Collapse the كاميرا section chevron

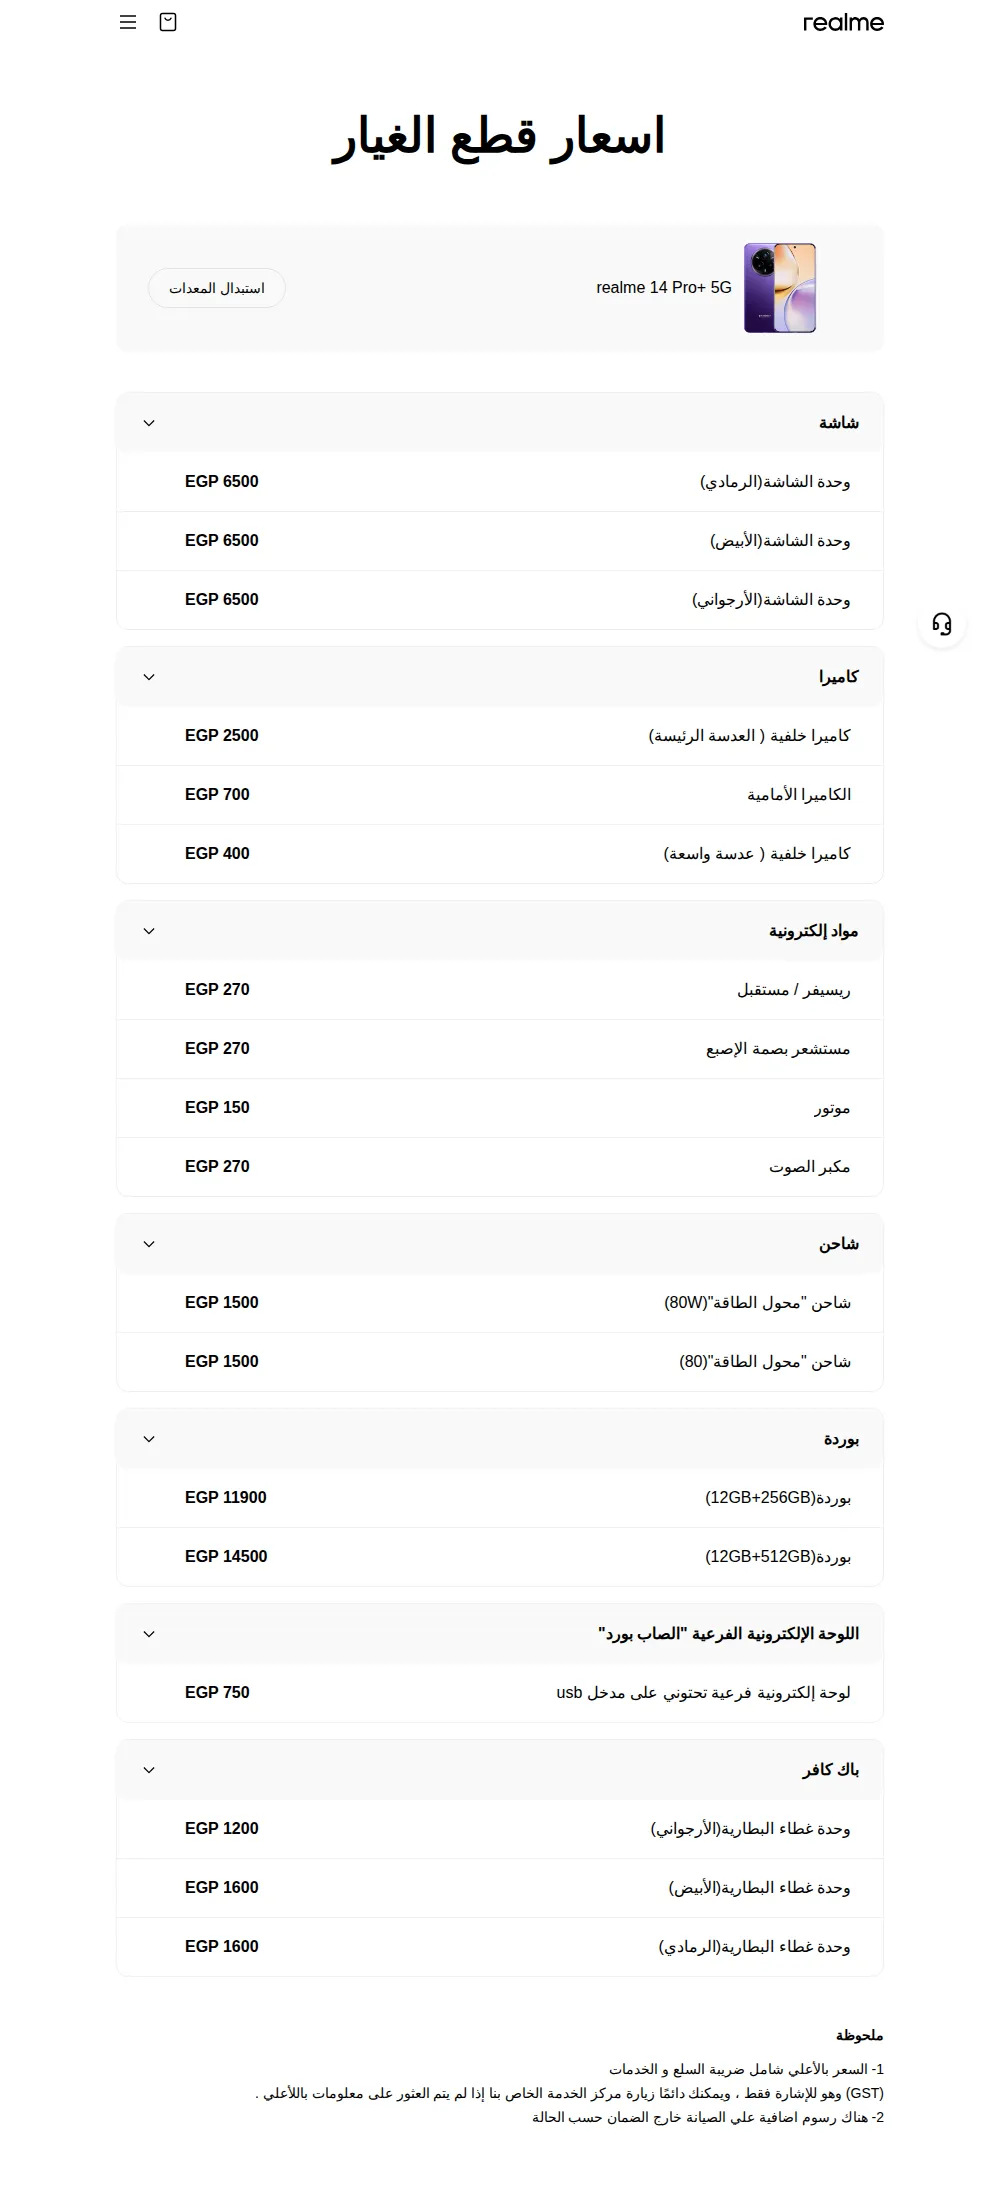[x=149, y=677]
